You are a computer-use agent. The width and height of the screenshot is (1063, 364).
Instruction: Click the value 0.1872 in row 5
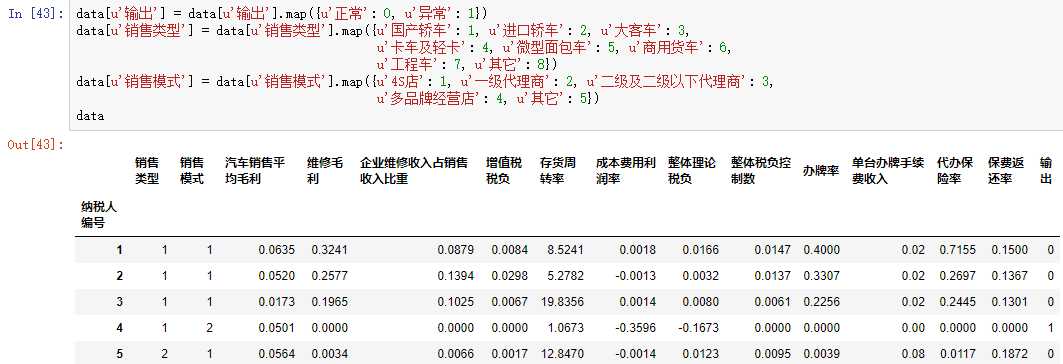(x=1009, y=354)
